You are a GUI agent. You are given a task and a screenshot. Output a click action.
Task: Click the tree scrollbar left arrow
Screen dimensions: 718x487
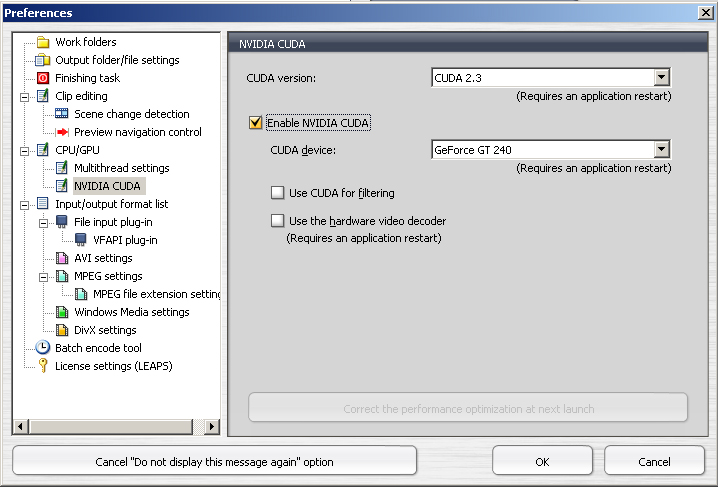pyautogui.click(x=20, y=427)
